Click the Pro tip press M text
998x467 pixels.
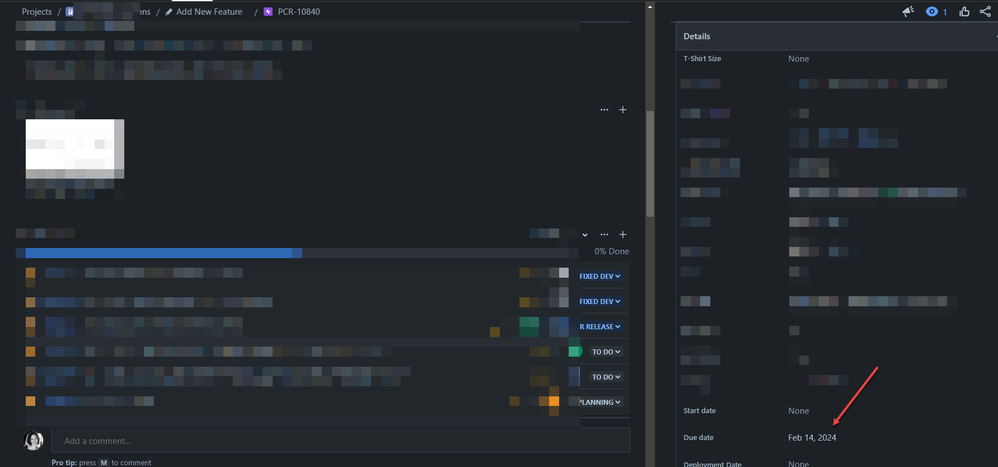(101, 463)
